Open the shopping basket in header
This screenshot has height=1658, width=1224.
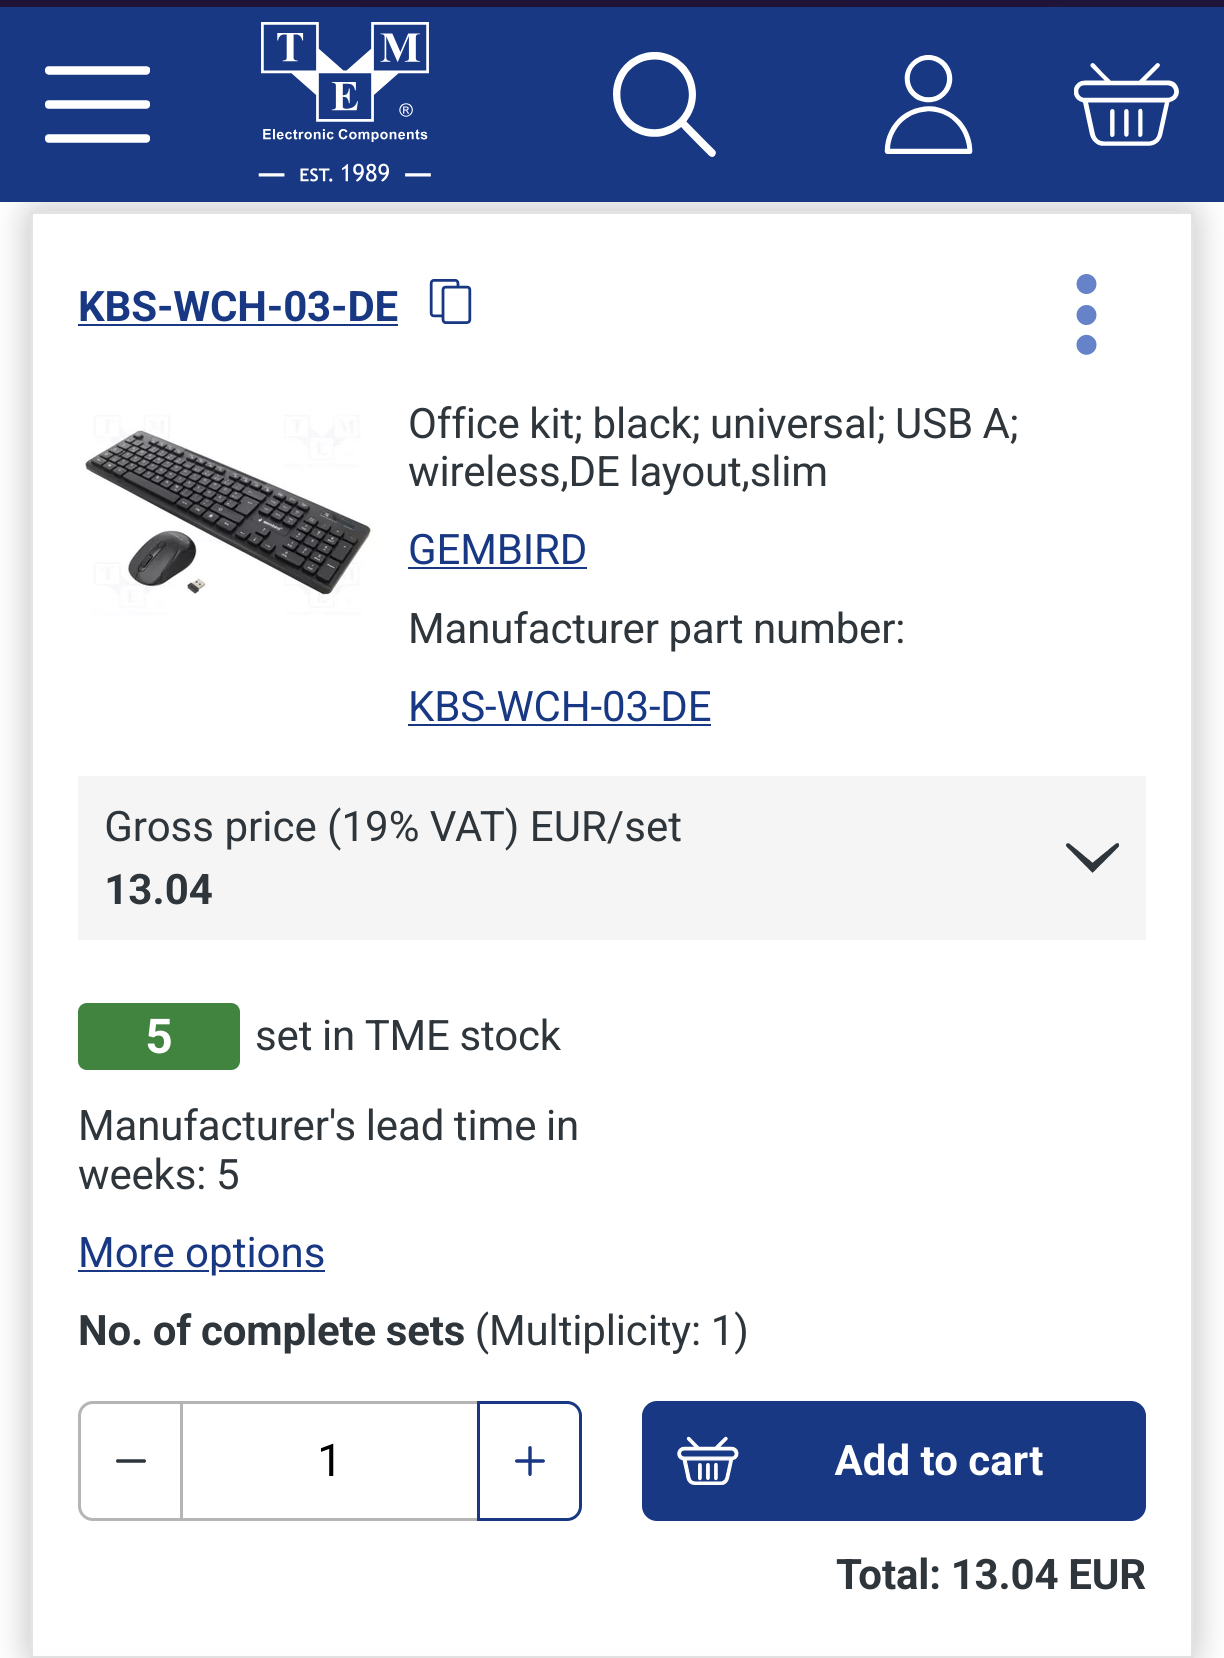pyautogui.click(x=1126, y=104)
